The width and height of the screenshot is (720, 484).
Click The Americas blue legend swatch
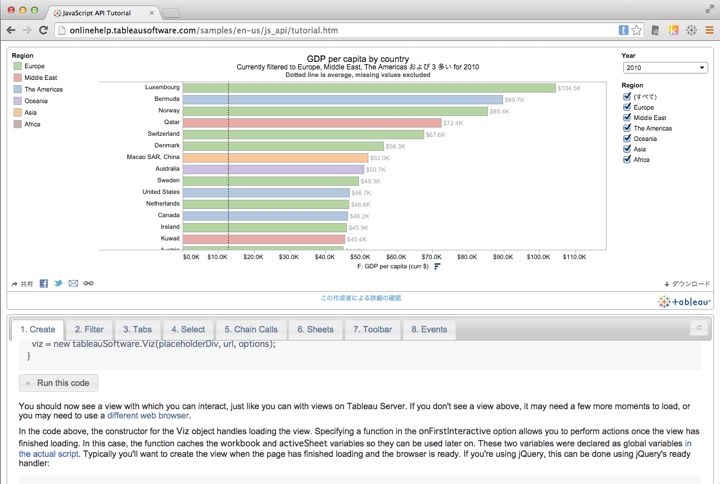[x=18, y=89]
